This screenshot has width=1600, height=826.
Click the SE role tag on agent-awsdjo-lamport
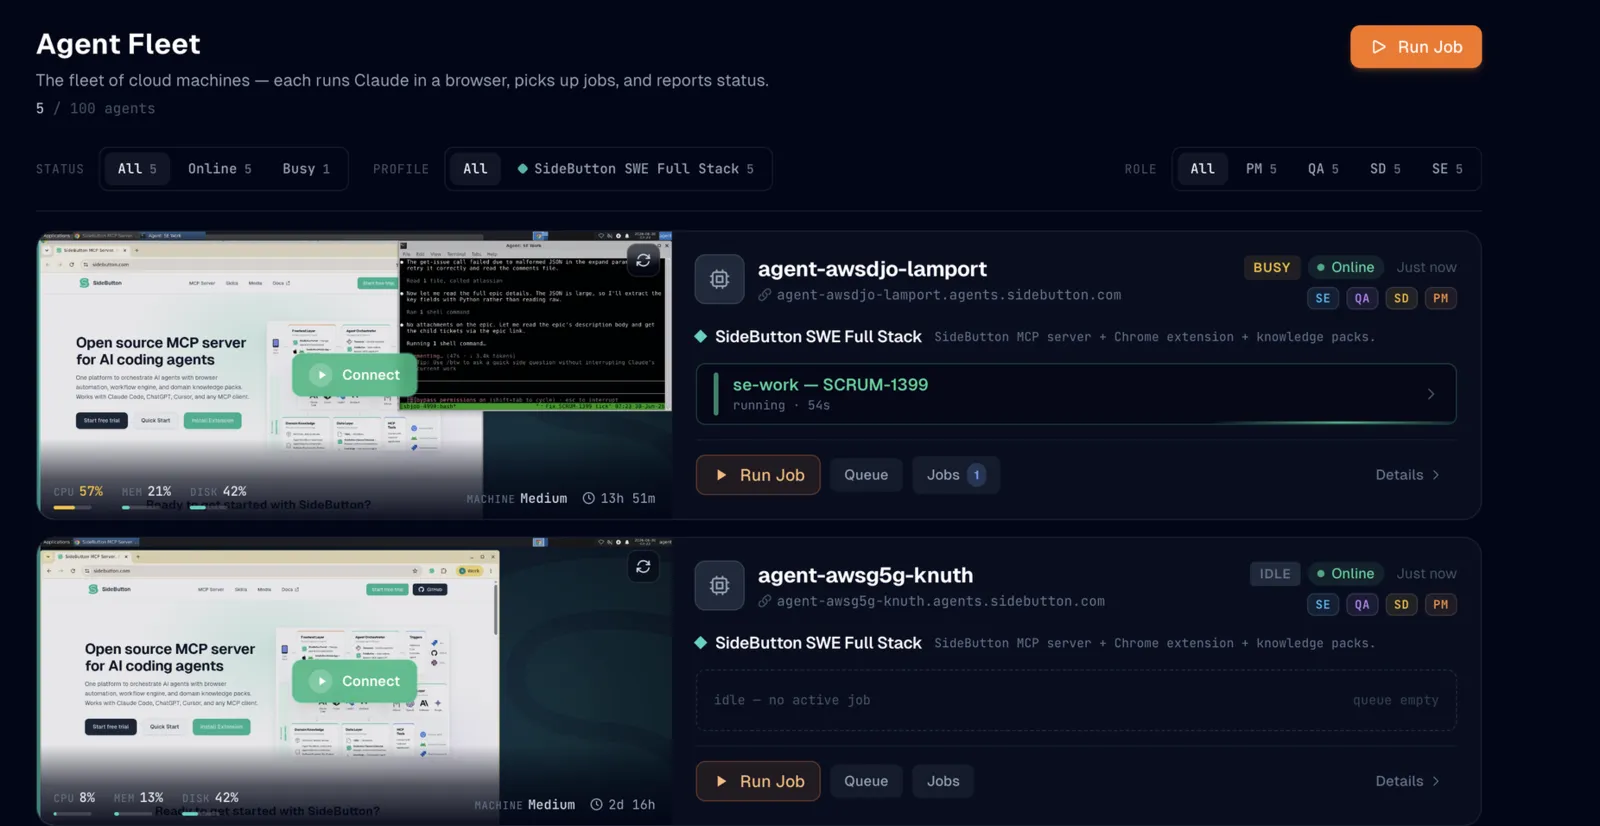tap(1323, 298)
